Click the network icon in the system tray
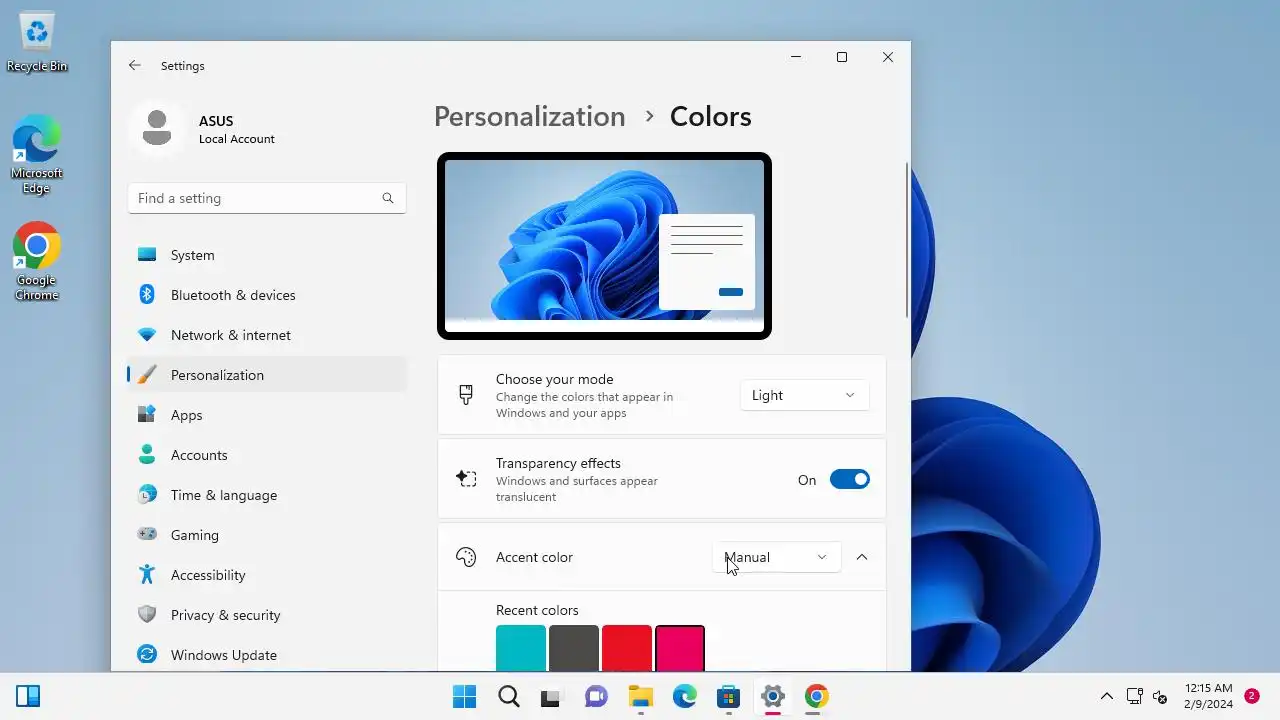 coord(1134,696)
